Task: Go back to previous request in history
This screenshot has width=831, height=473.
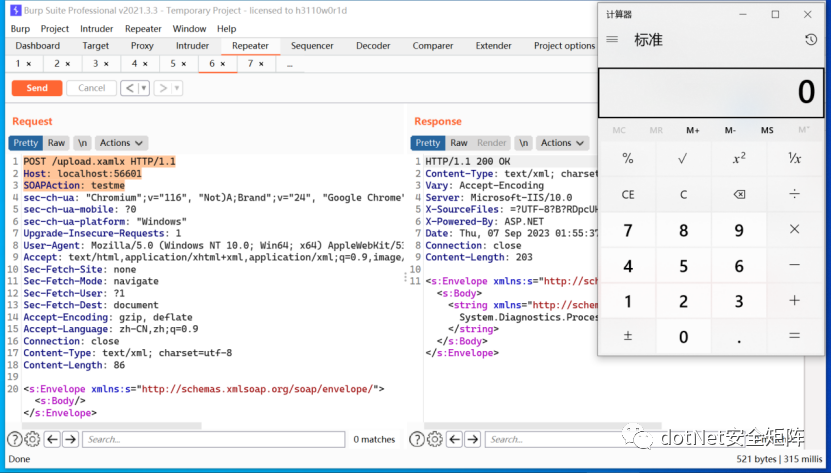Action: coord(129,88)
